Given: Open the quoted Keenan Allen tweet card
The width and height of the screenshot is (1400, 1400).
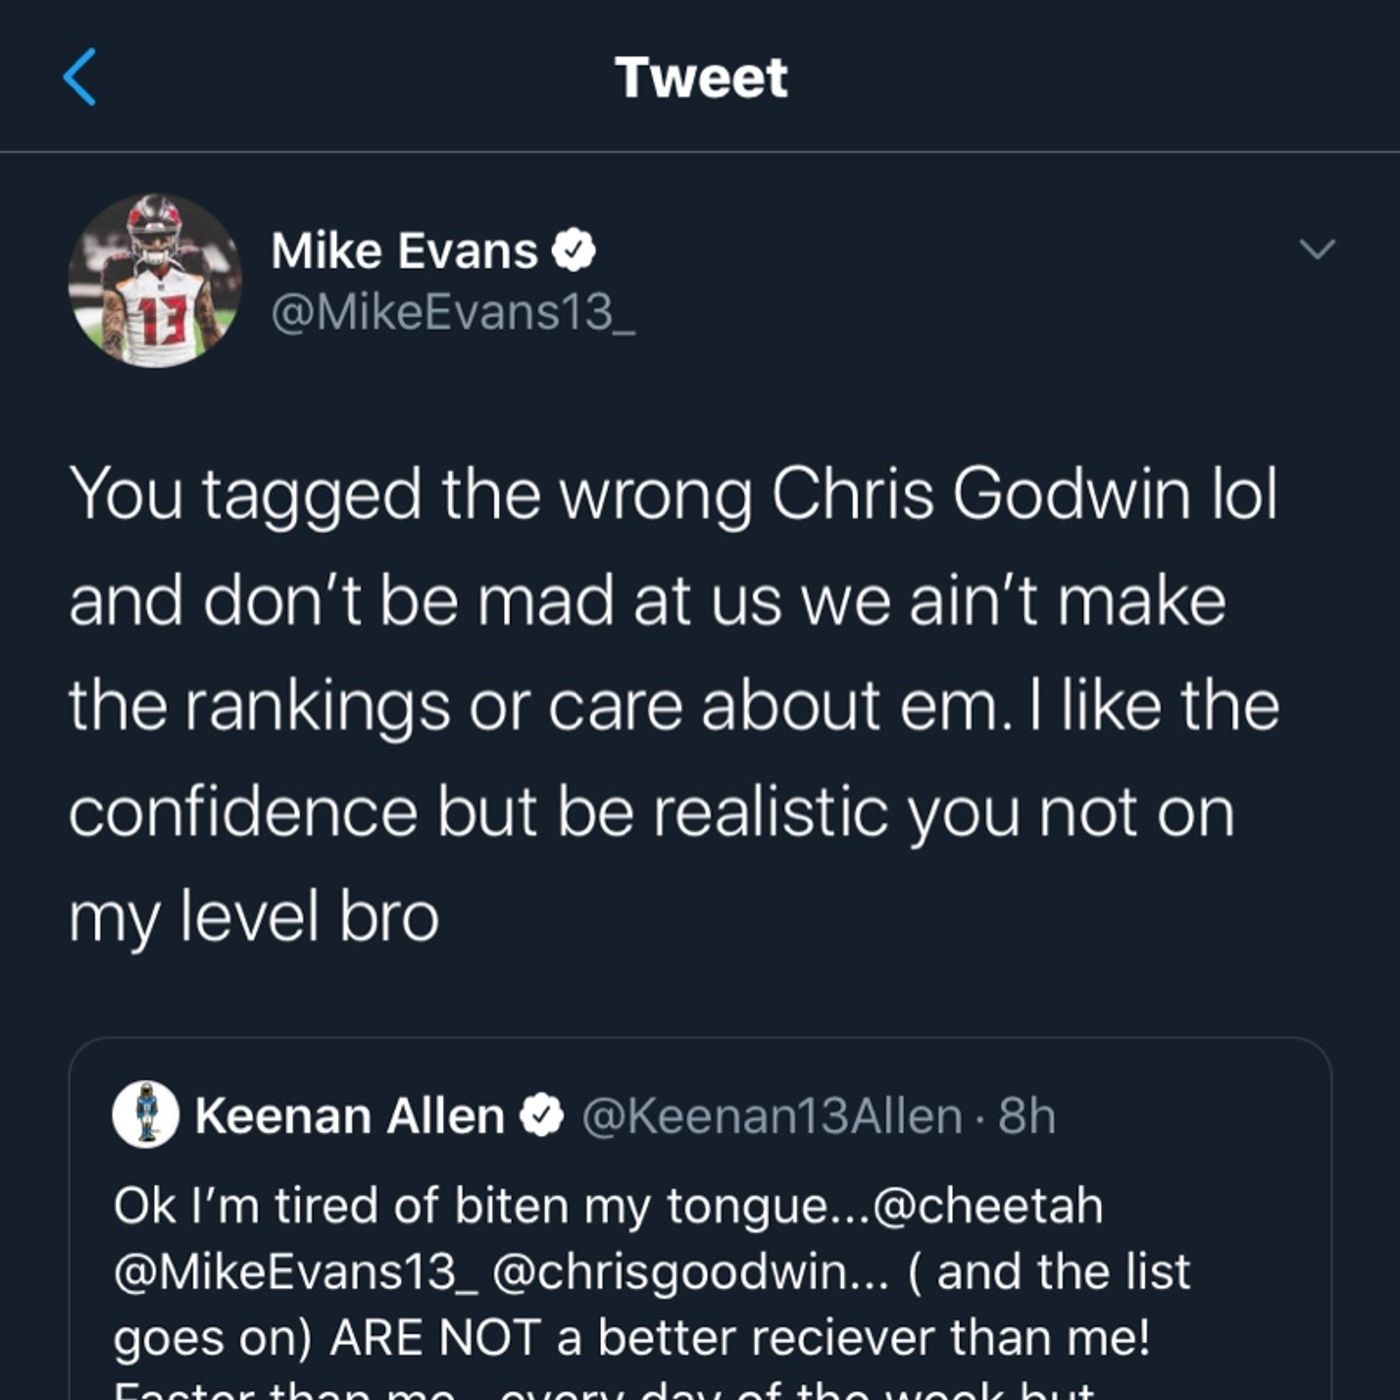Looking at the screenshot, I should coord(700,1219).
